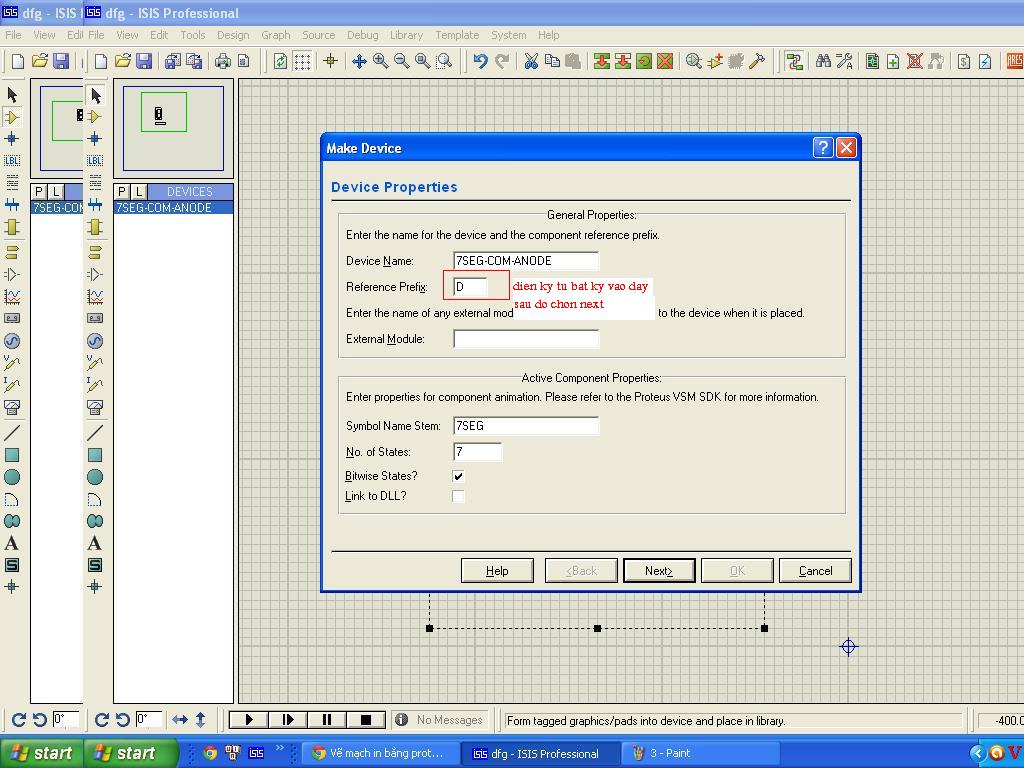Click the External Module input field
Screen dimensions: 1024x768
[x=526, y=339]
